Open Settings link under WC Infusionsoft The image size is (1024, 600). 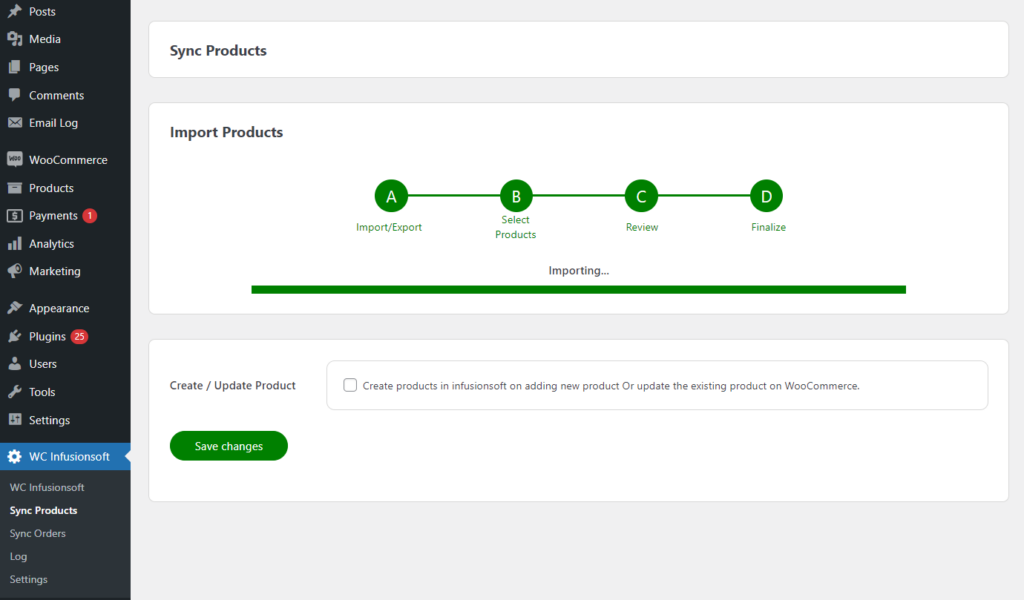pos(28,579)
